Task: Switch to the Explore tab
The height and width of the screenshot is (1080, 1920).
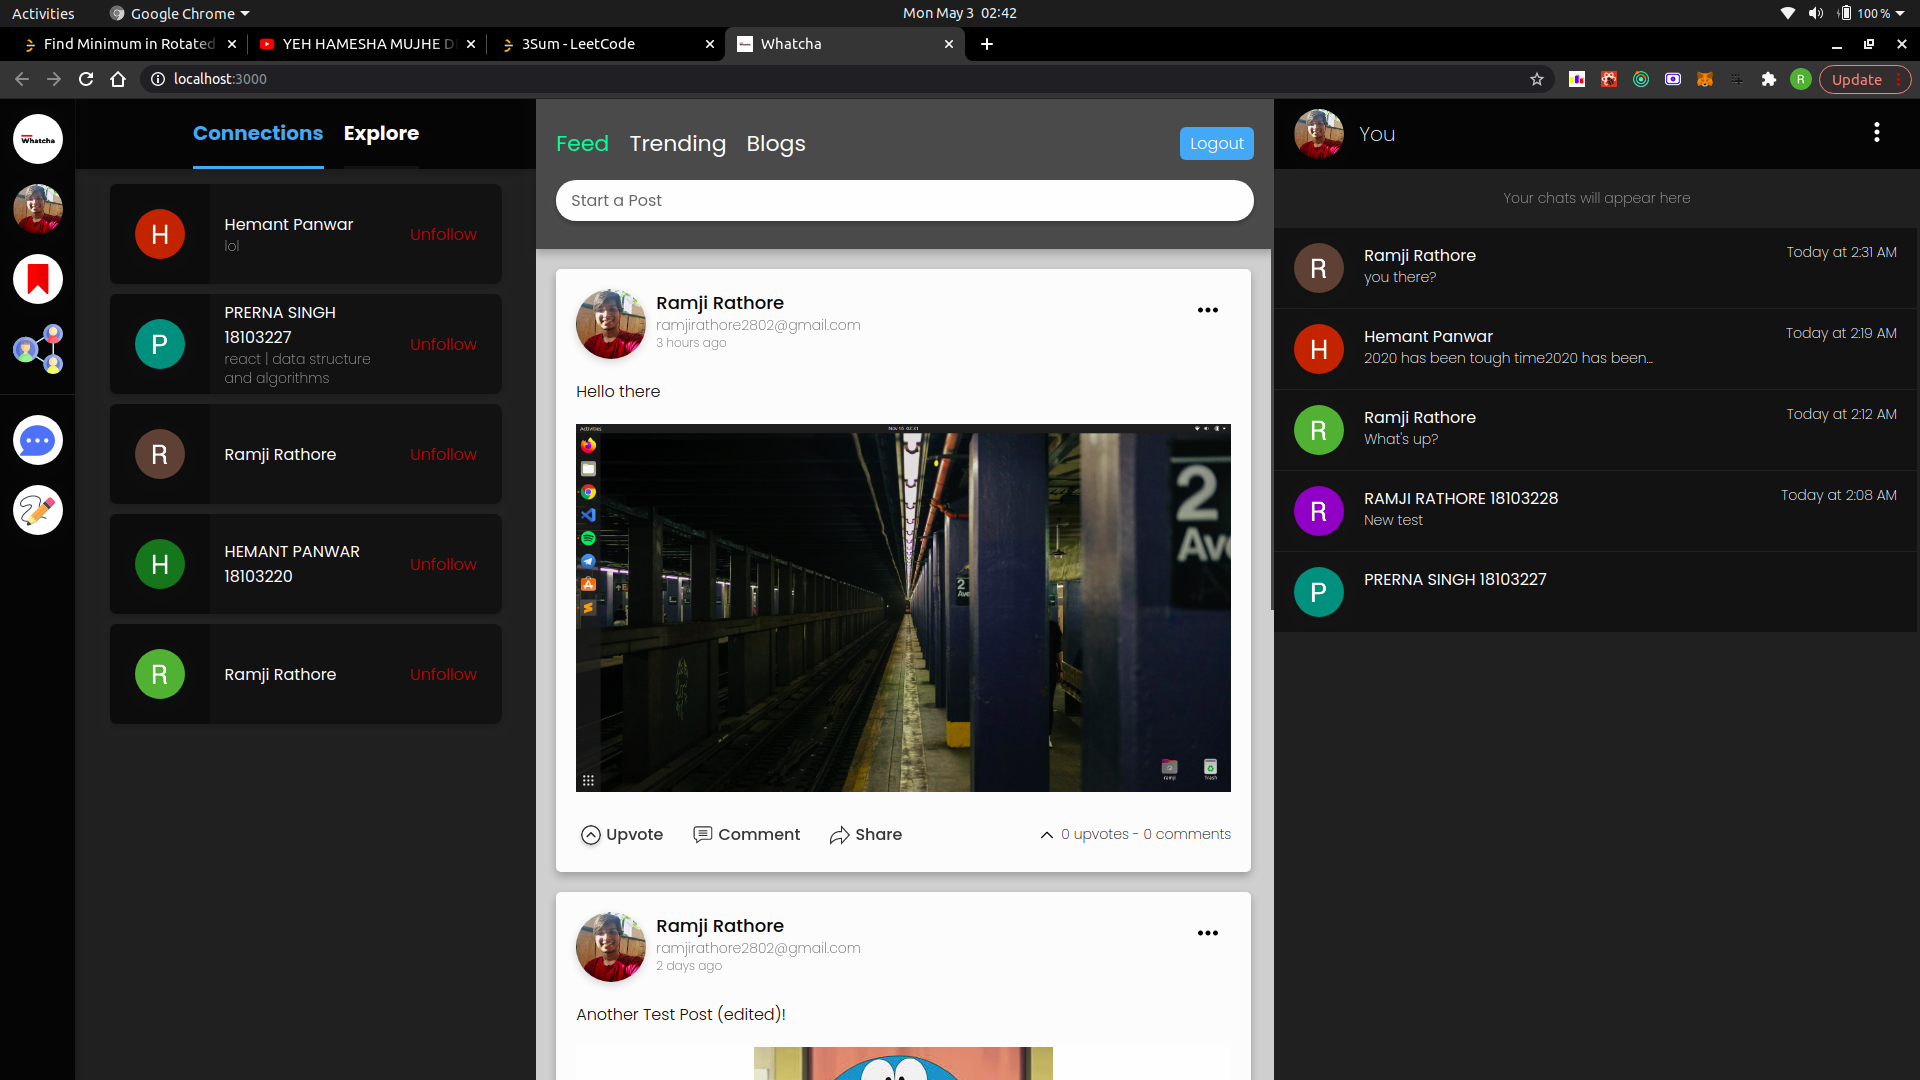Action: (x=381, y=133)
